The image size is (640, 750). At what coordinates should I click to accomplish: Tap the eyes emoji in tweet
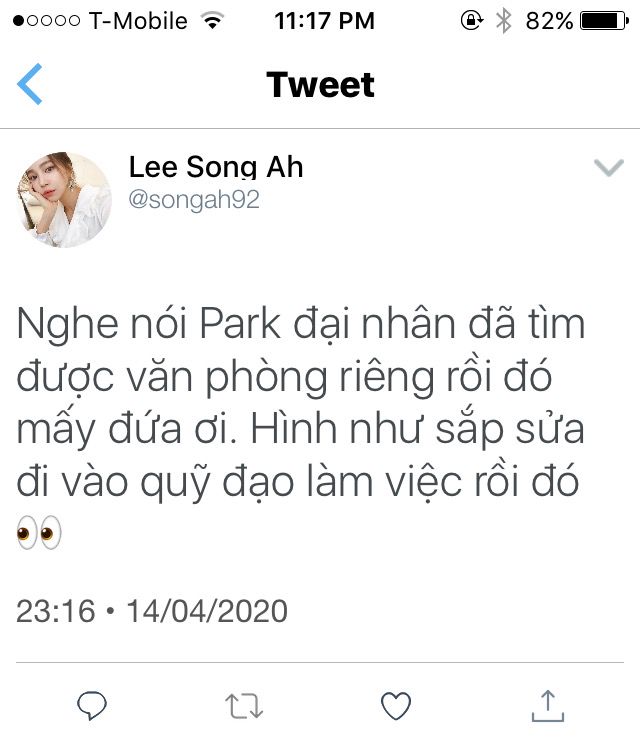click(x=39, y=532)
